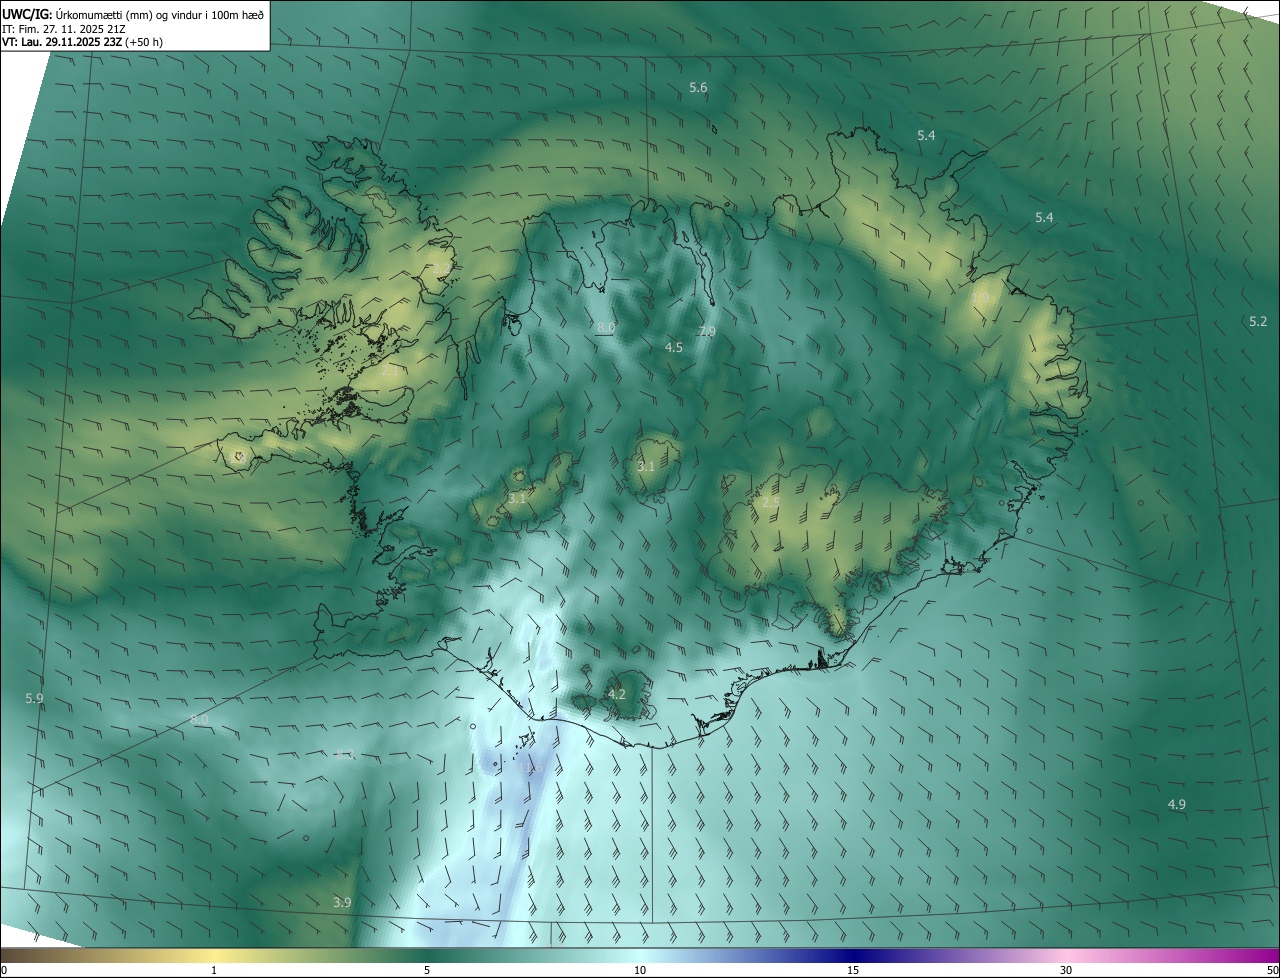Click the title text 'Úrkomumætti (mm) og vindur í 100m hæð'
The image size is (1280, 978).
[x=160, y=13]
